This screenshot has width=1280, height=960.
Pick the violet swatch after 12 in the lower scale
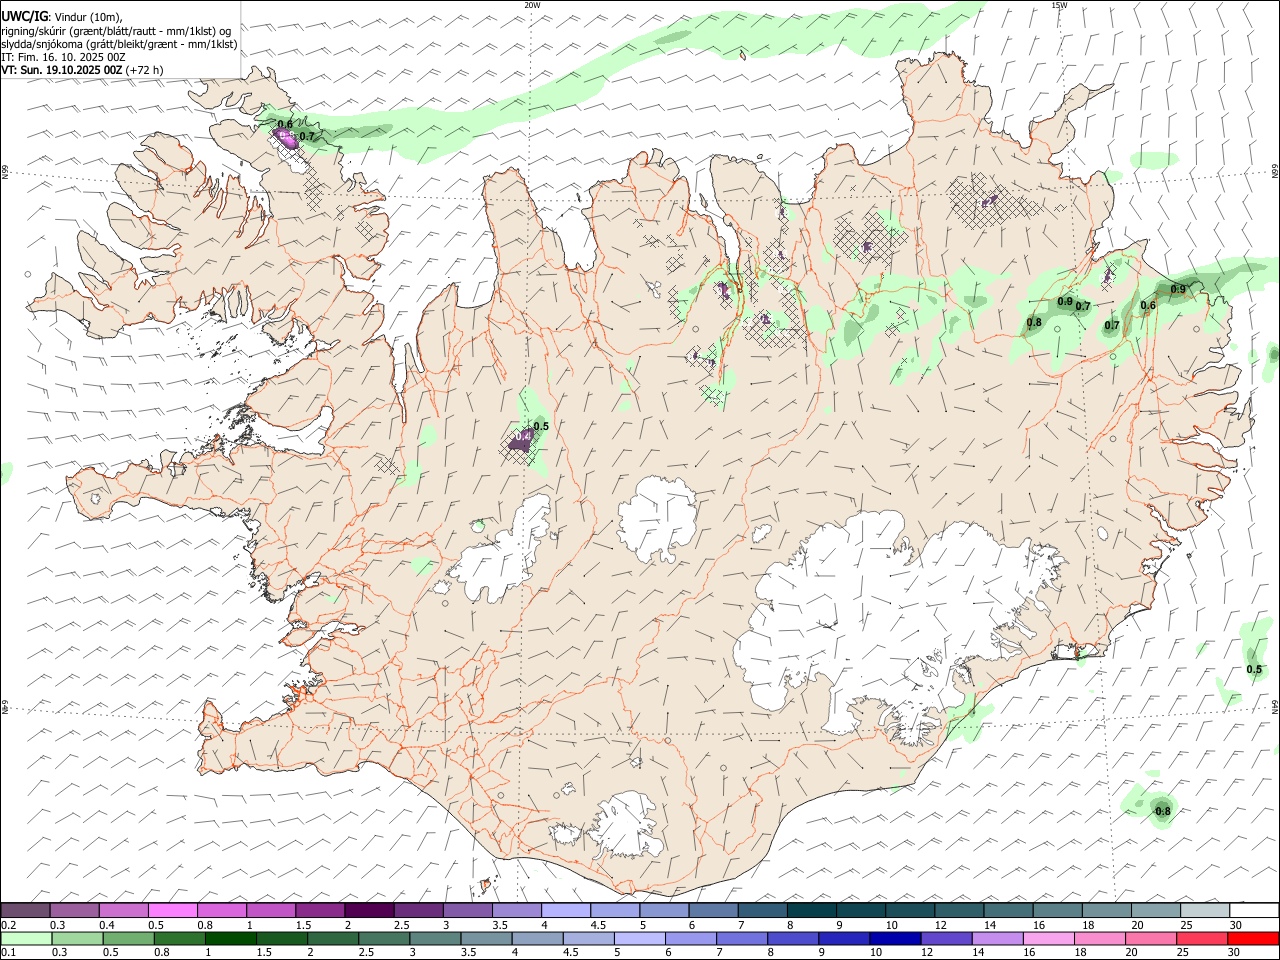(945, 938)
